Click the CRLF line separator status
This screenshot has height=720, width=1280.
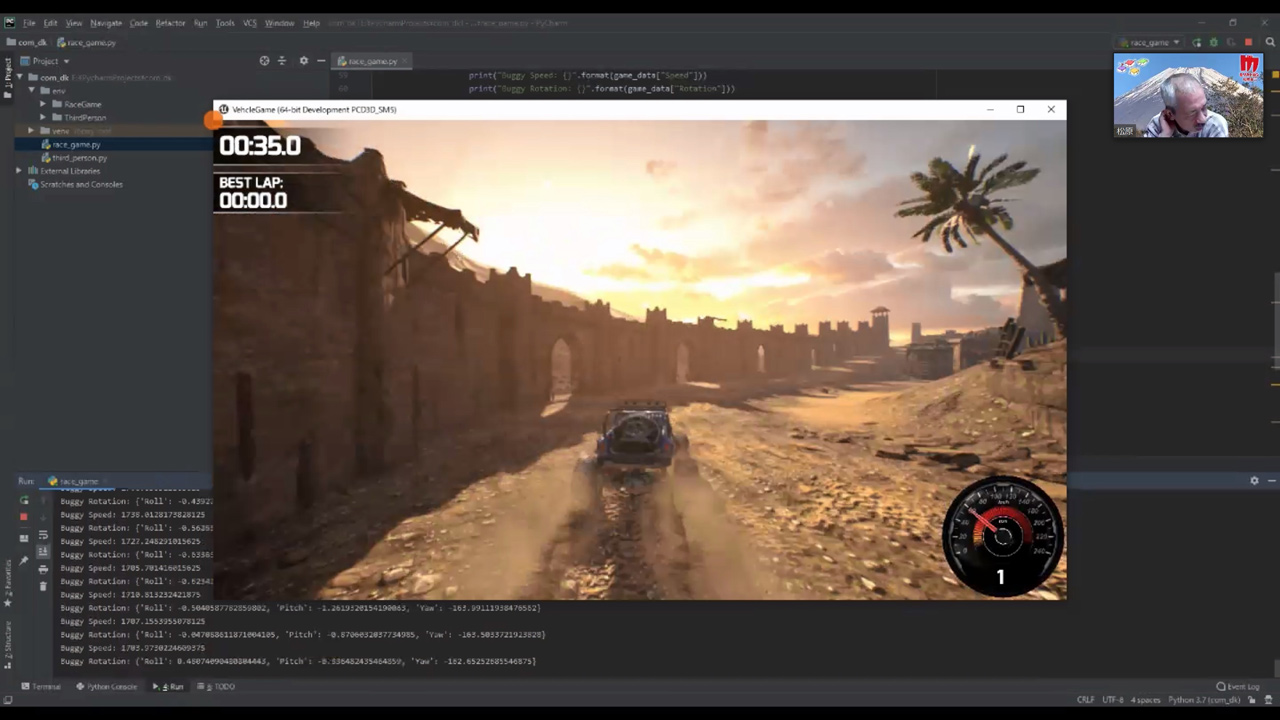tap(1085, 700)
